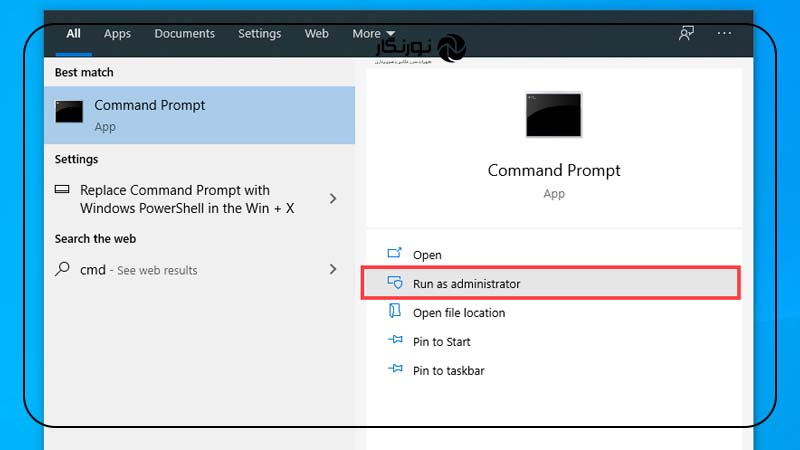Go to the Settings search tab
This screenshot has height=450, width=800.
point(259,34)
